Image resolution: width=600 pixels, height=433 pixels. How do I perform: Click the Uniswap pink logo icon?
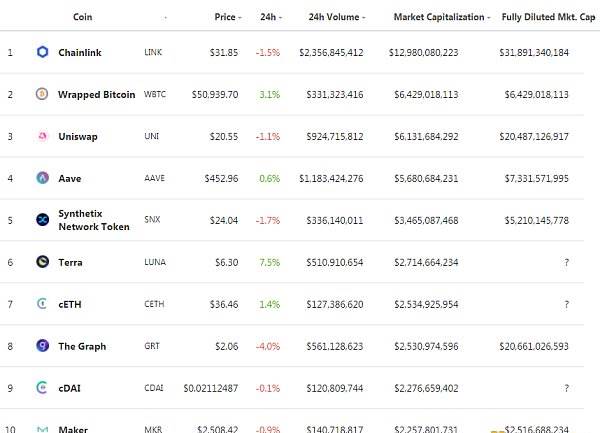[42, 136]
